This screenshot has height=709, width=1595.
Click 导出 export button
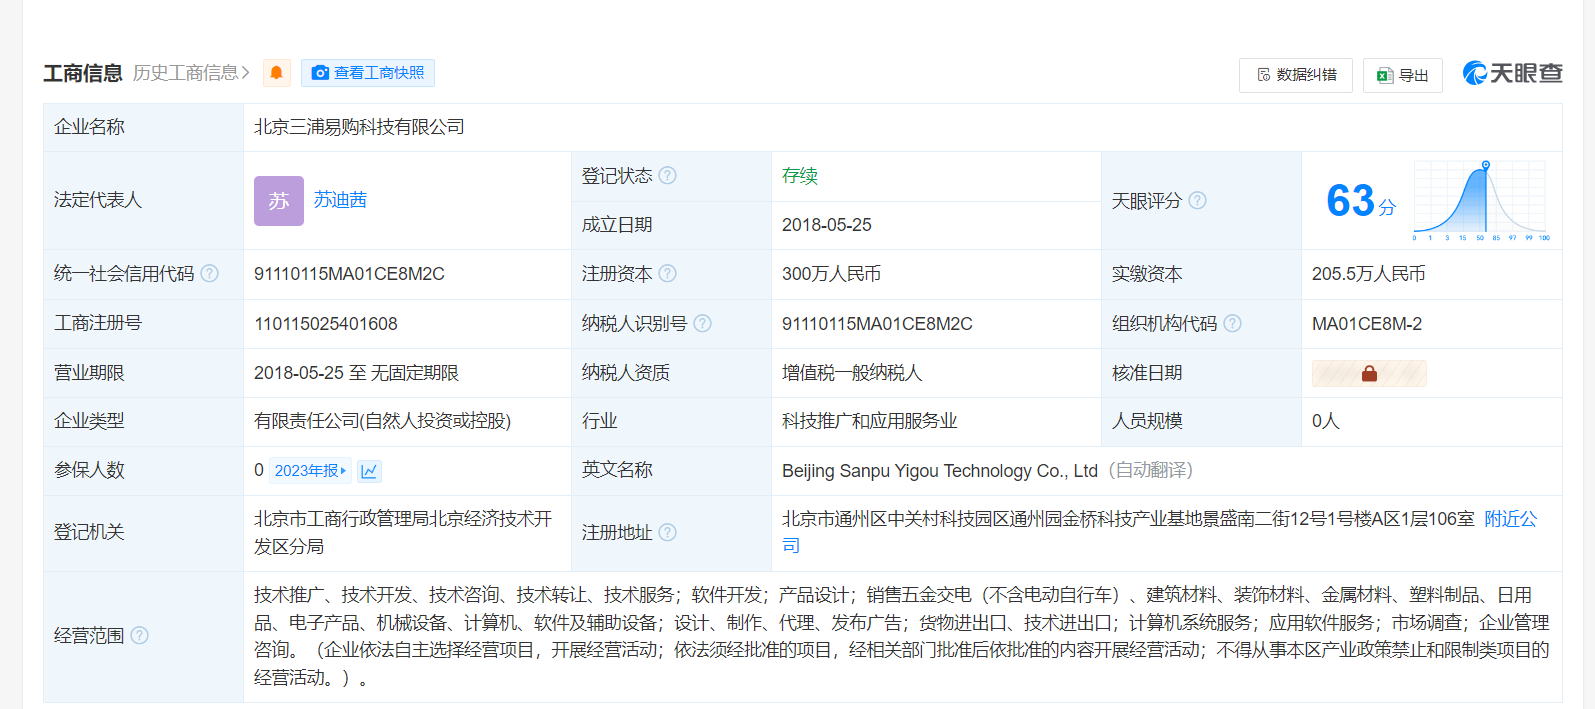[1403, 75]
